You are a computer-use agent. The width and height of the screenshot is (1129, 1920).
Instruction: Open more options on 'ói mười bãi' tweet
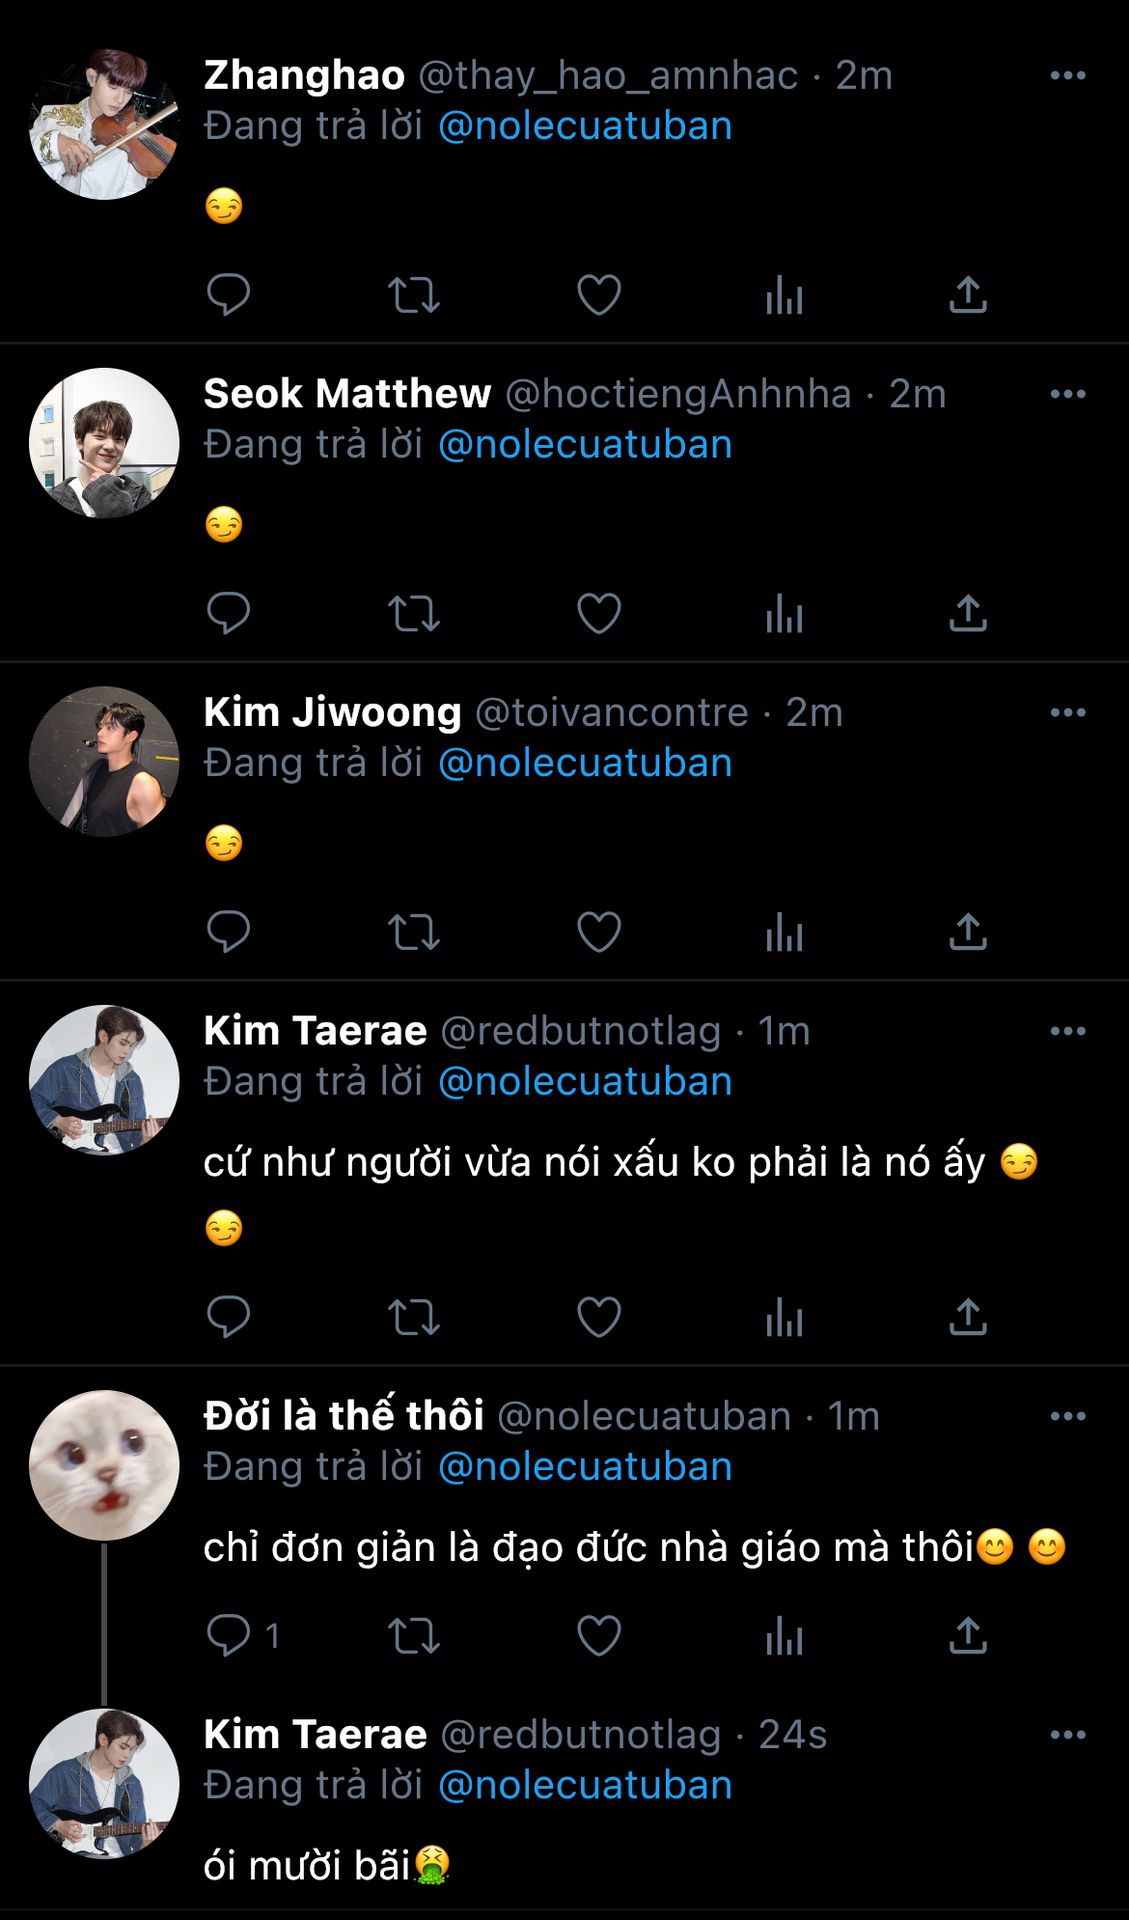1067,1735
